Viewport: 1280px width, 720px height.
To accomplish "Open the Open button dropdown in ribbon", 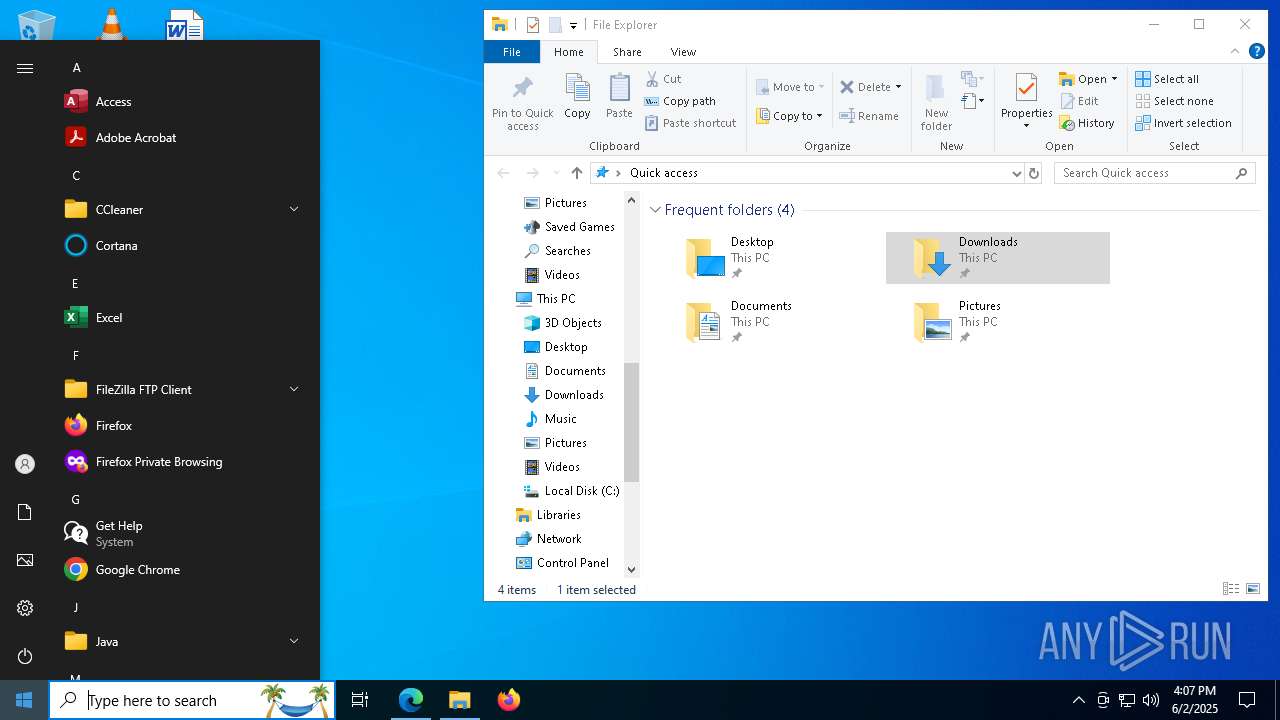I will pyautogui.click(x=1114, y=79).
